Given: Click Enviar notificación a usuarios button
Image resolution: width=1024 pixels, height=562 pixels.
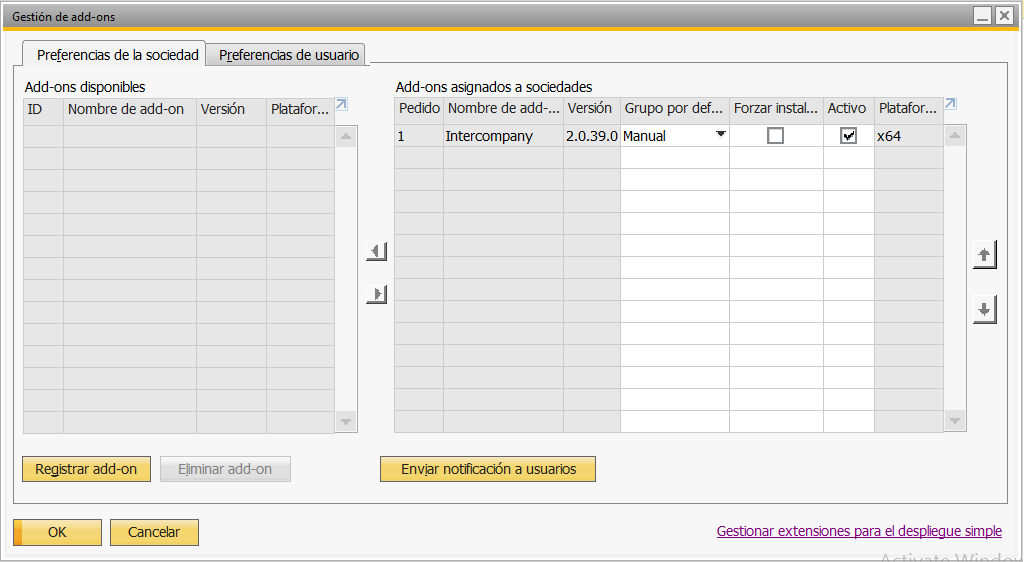Looking at the screenshot, I should (488, 469).
